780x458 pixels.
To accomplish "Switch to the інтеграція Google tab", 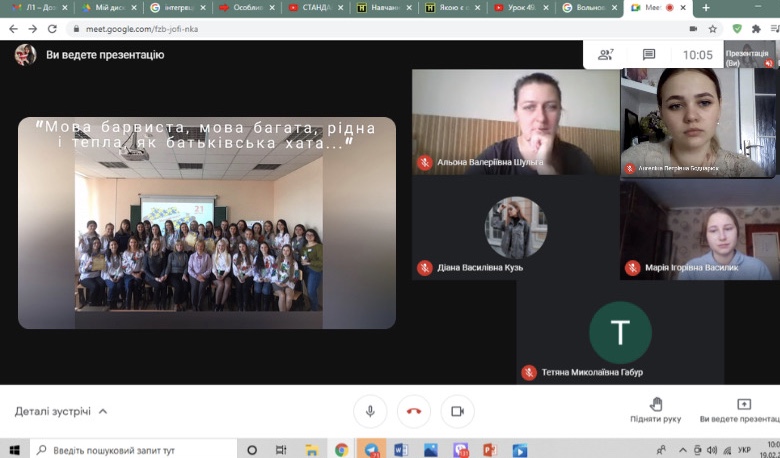I will [177, 8].
